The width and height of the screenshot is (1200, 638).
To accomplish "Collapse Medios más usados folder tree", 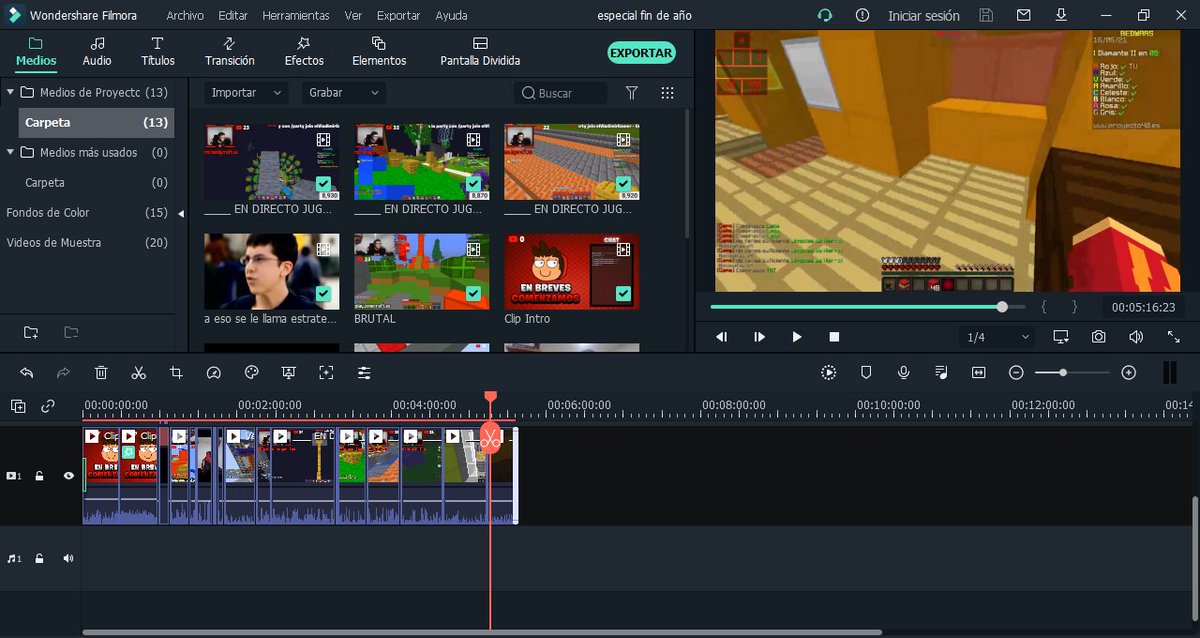I will (x=10, y=152).
